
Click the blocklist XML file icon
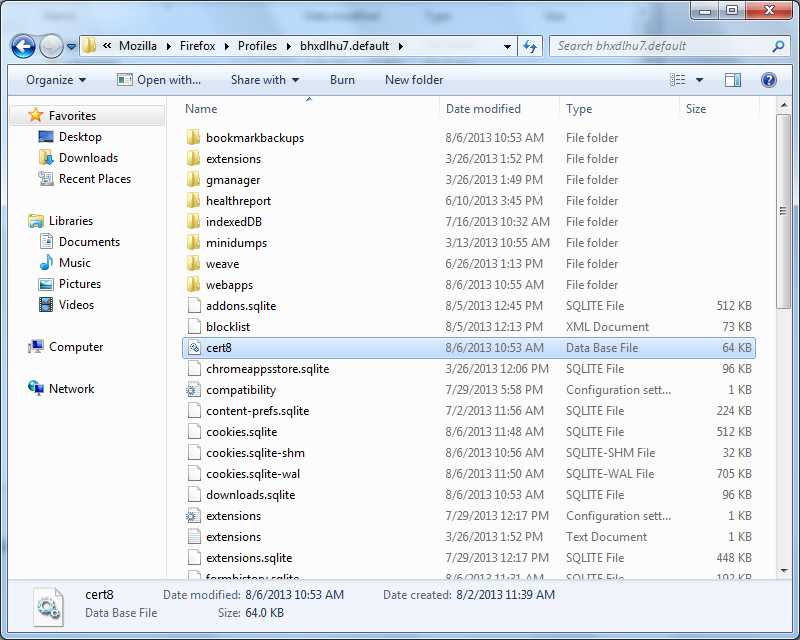coord(194,326)
